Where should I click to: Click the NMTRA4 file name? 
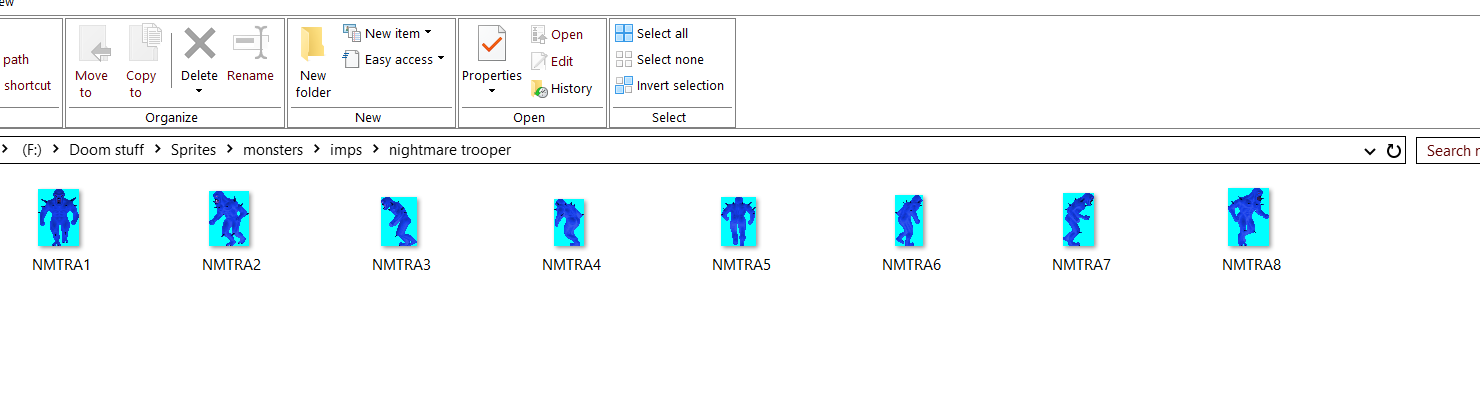[571, 265]
